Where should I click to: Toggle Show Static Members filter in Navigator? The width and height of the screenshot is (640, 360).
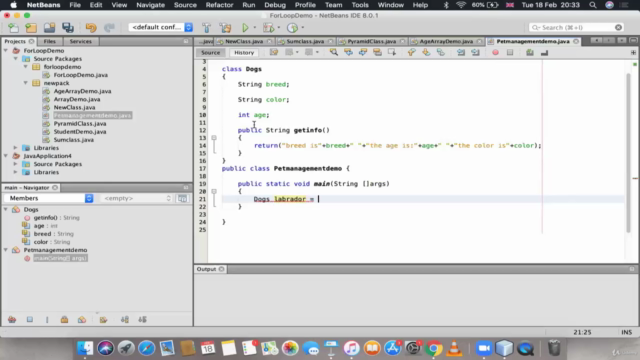[x=47, y=320]
